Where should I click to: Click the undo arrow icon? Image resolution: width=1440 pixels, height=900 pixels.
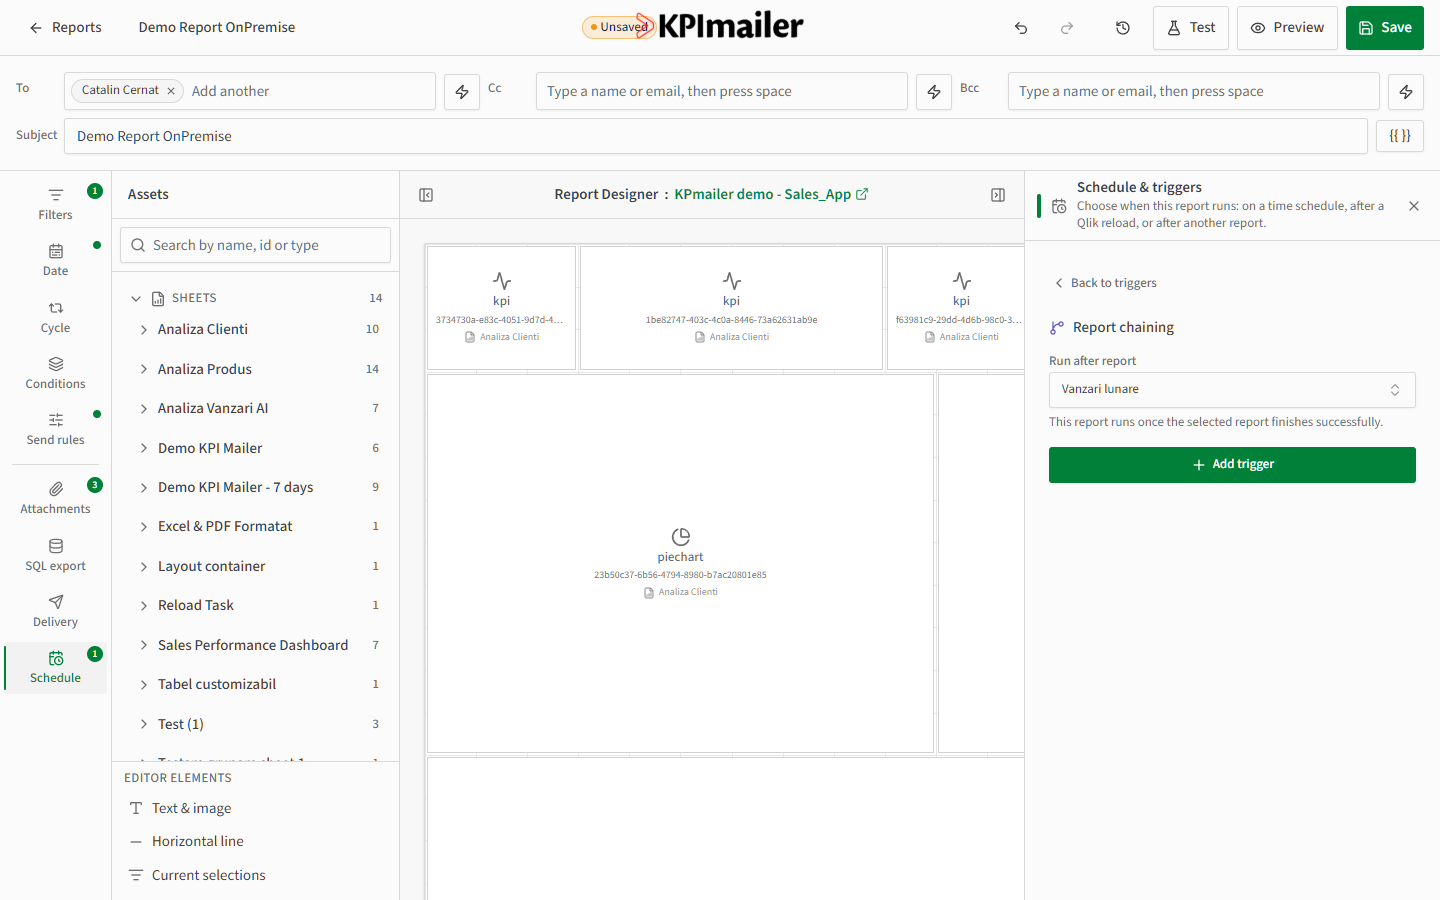point(1021,28)
